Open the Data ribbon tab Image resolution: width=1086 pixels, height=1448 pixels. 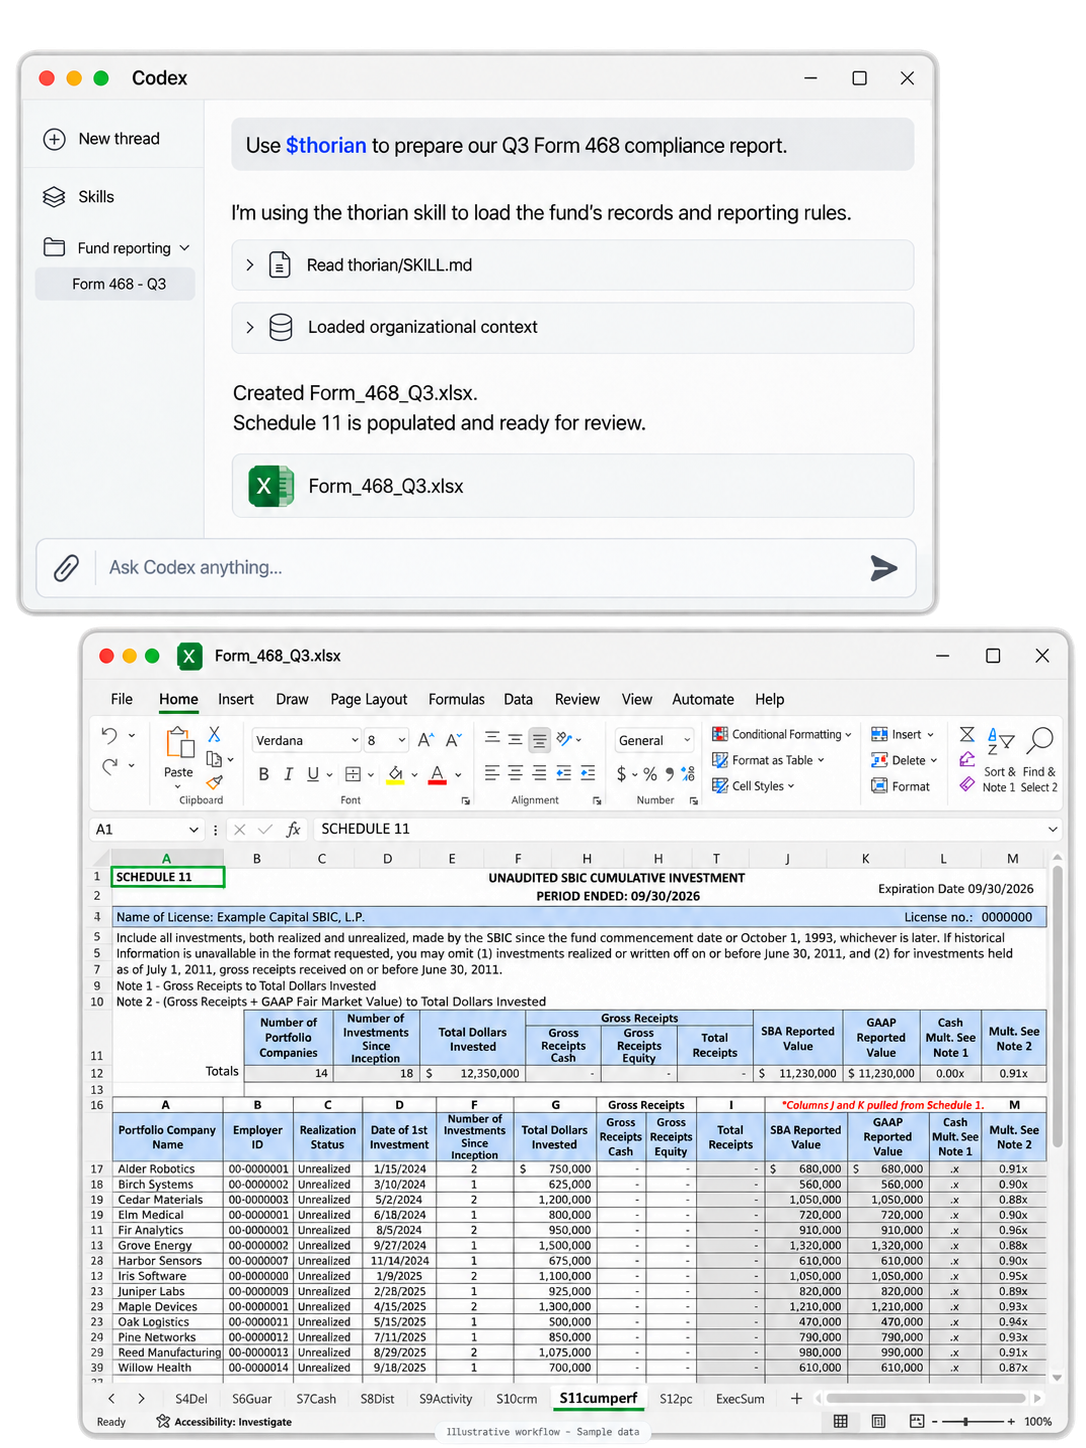518,699
